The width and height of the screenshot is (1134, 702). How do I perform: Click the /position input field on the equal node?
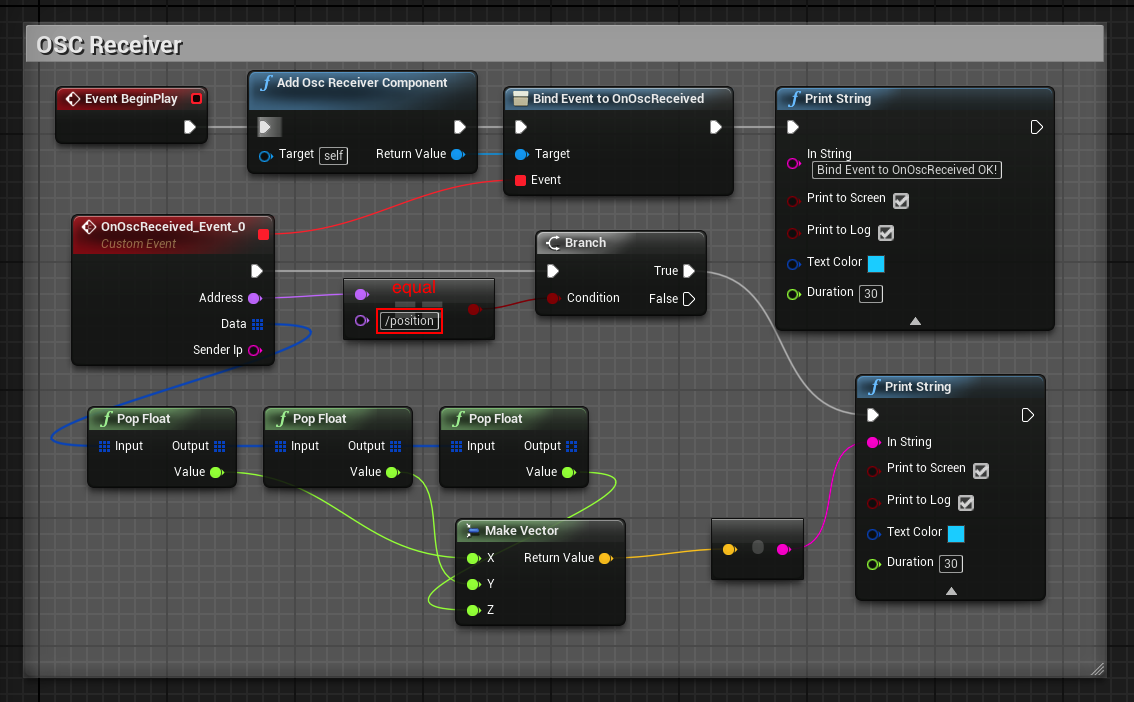pos(410,320)
